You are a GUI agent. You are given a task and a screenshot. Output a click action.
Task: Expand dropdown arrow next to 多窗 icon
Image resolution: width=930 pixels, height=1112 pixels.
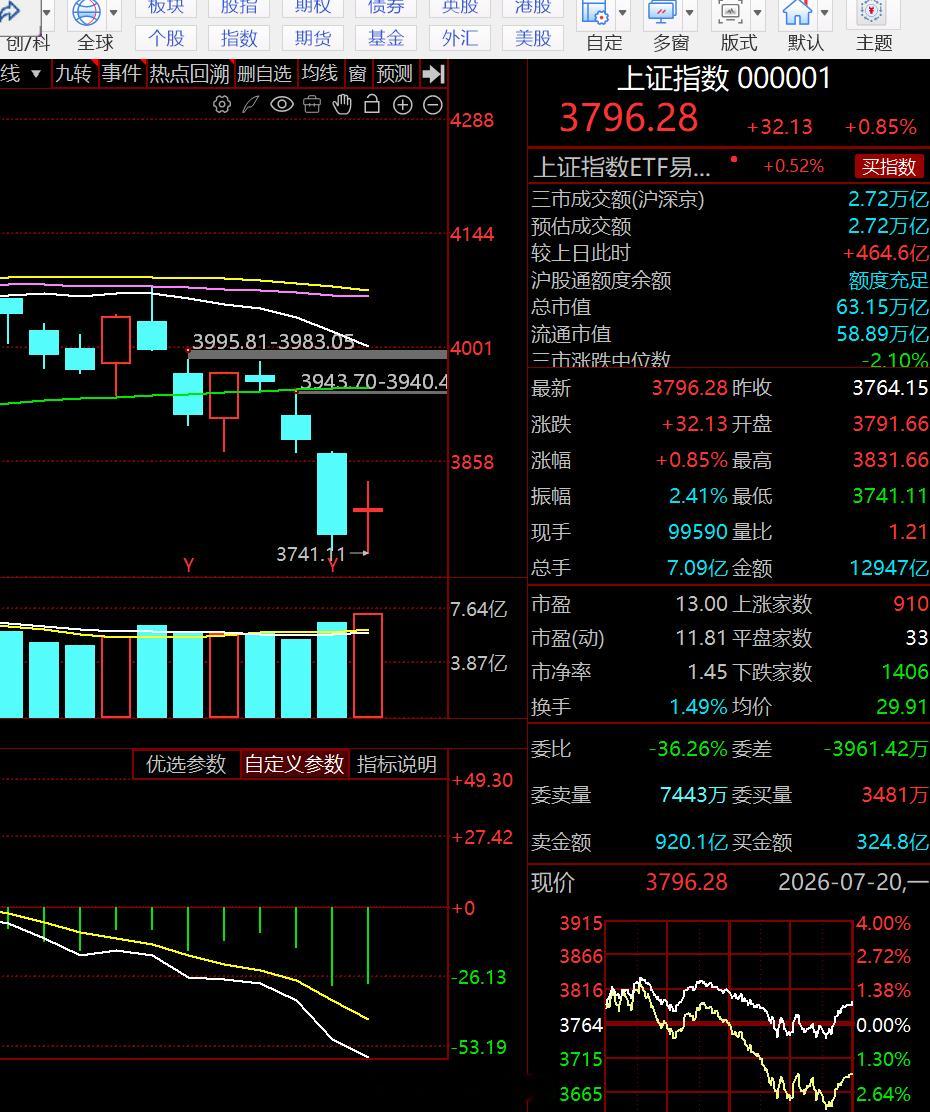[x=690, y=13]
